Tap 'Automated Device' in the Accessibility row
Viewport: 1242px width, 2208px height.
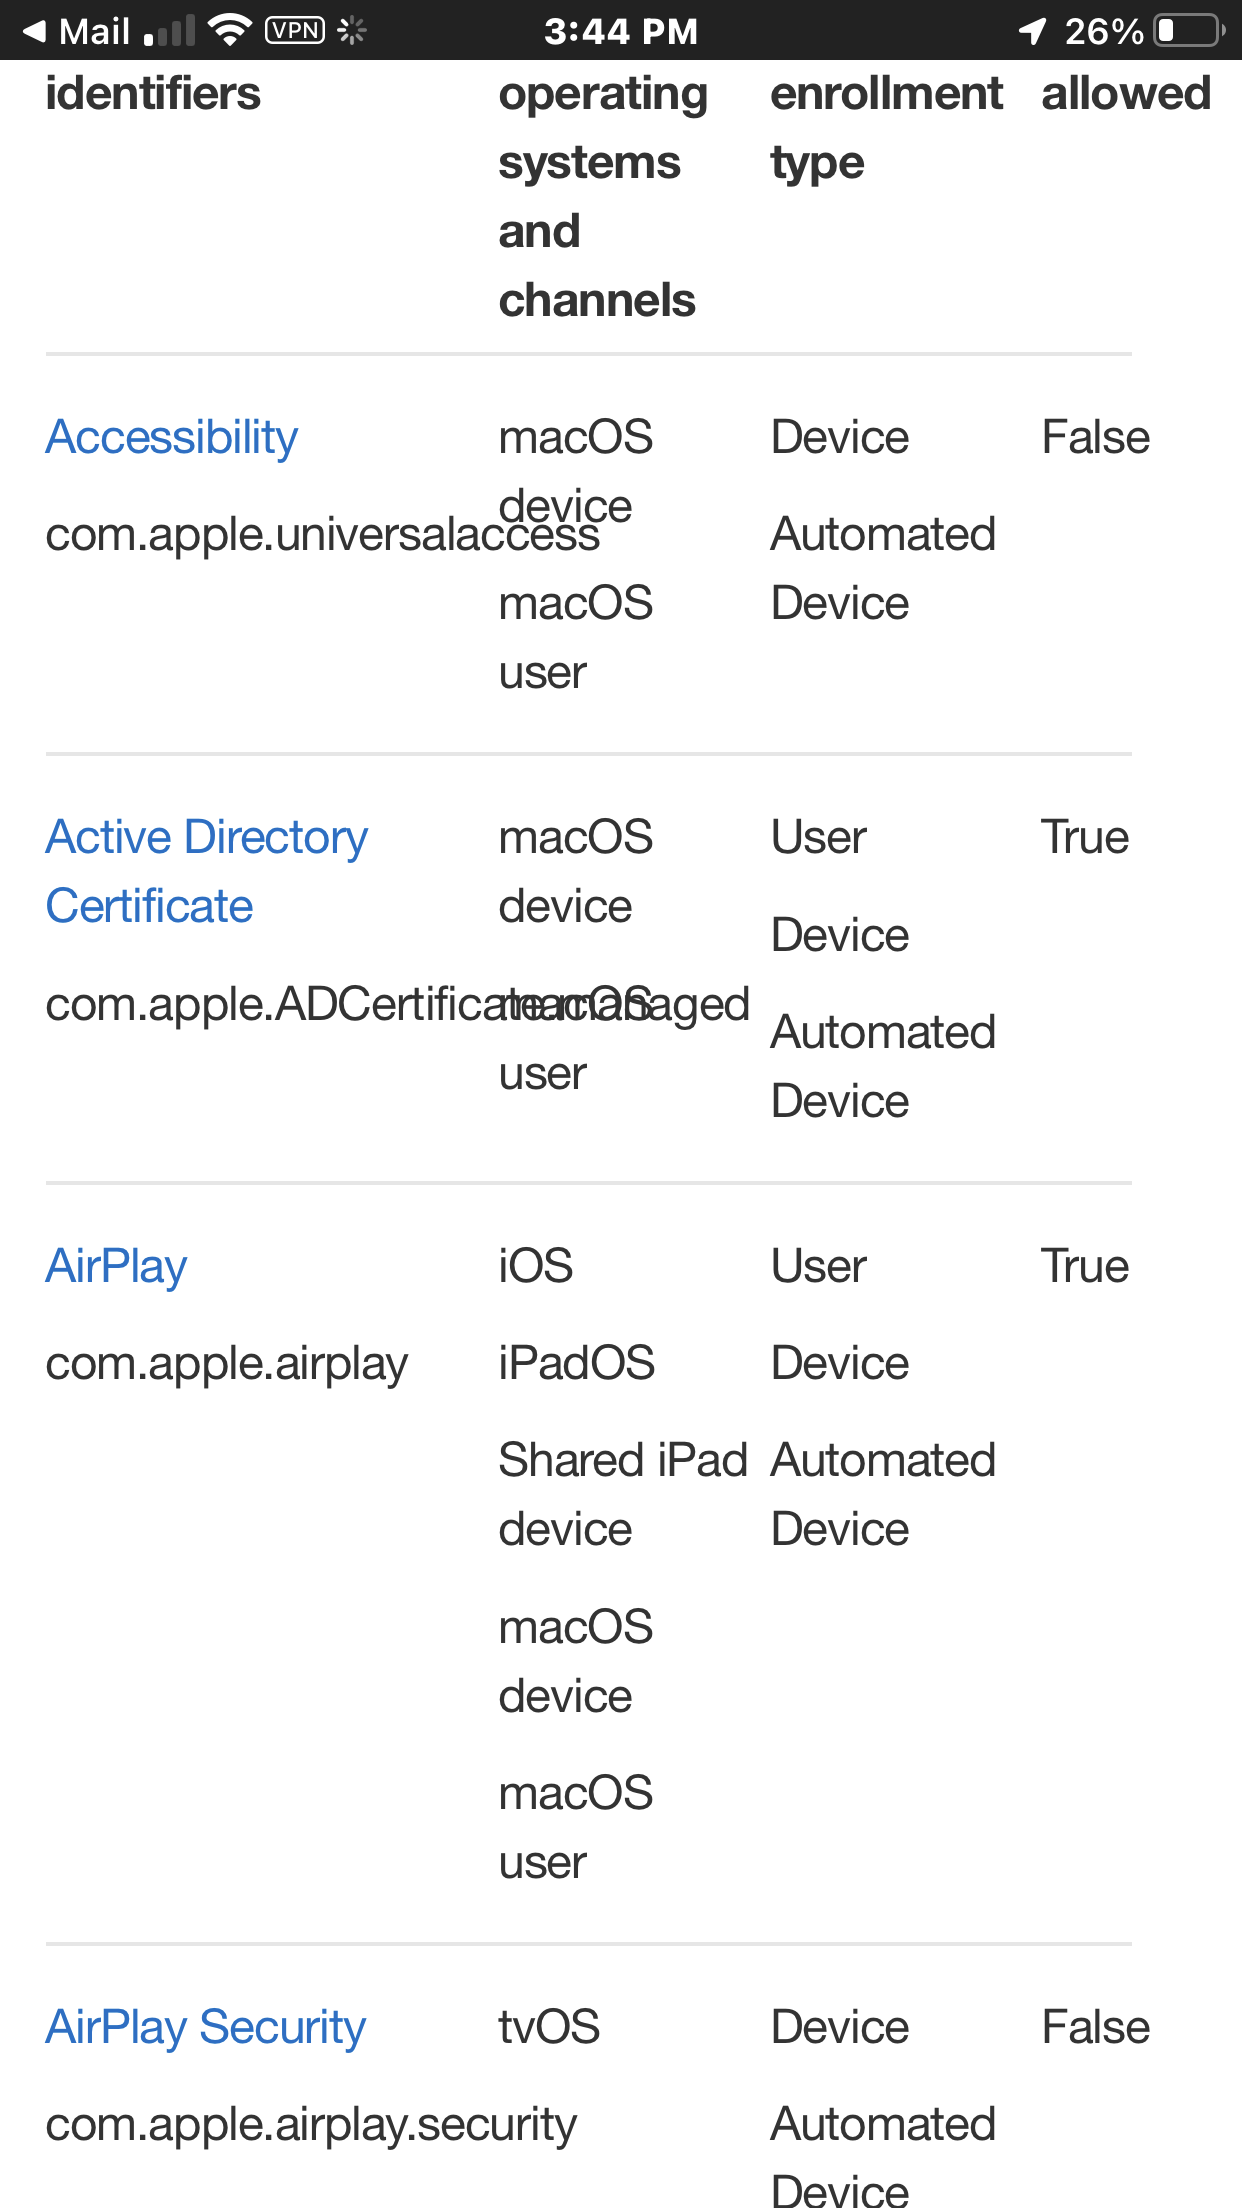[x=884, y=569]
